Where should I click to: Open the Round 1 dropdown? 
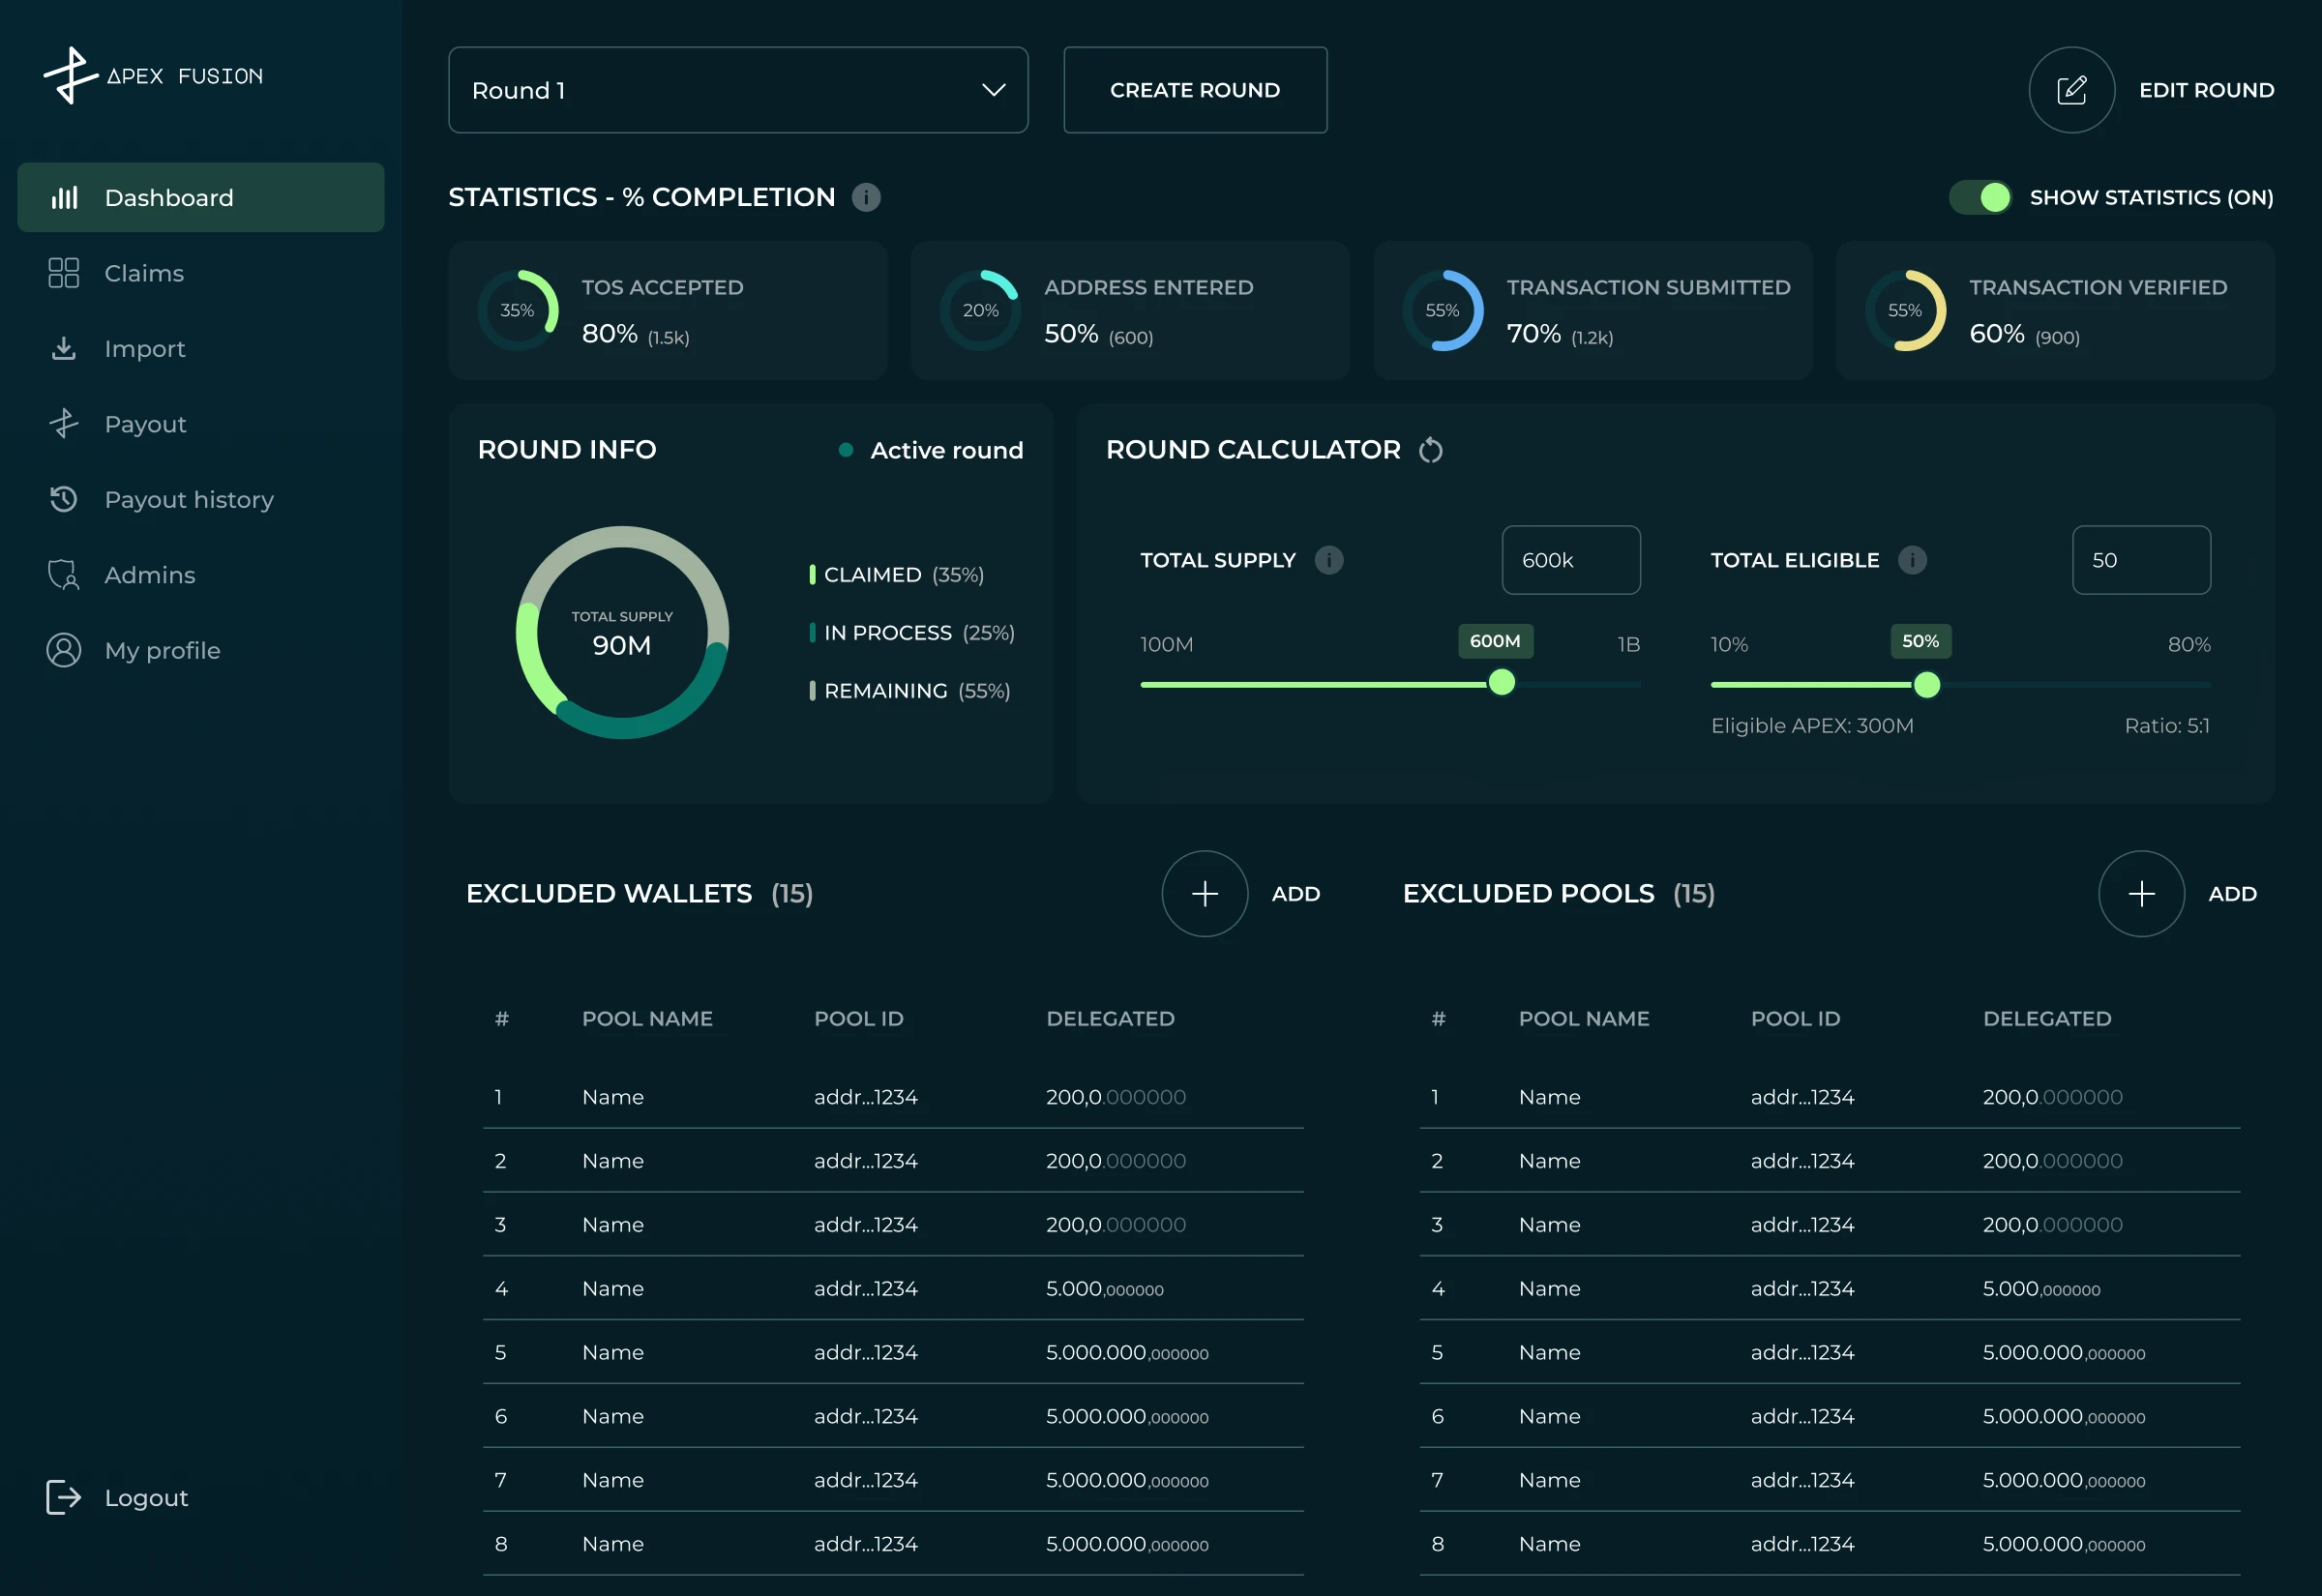tap(737, 90)
